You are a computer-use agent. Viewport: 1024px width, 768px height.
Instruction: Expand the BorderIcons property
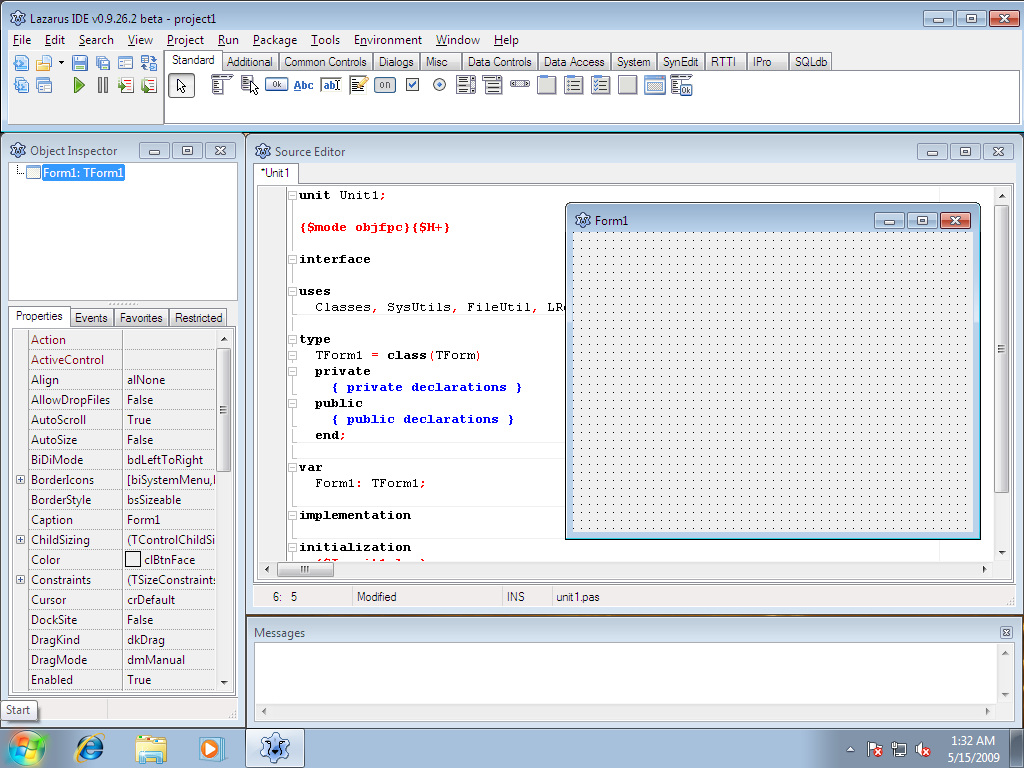click(20, 479)
